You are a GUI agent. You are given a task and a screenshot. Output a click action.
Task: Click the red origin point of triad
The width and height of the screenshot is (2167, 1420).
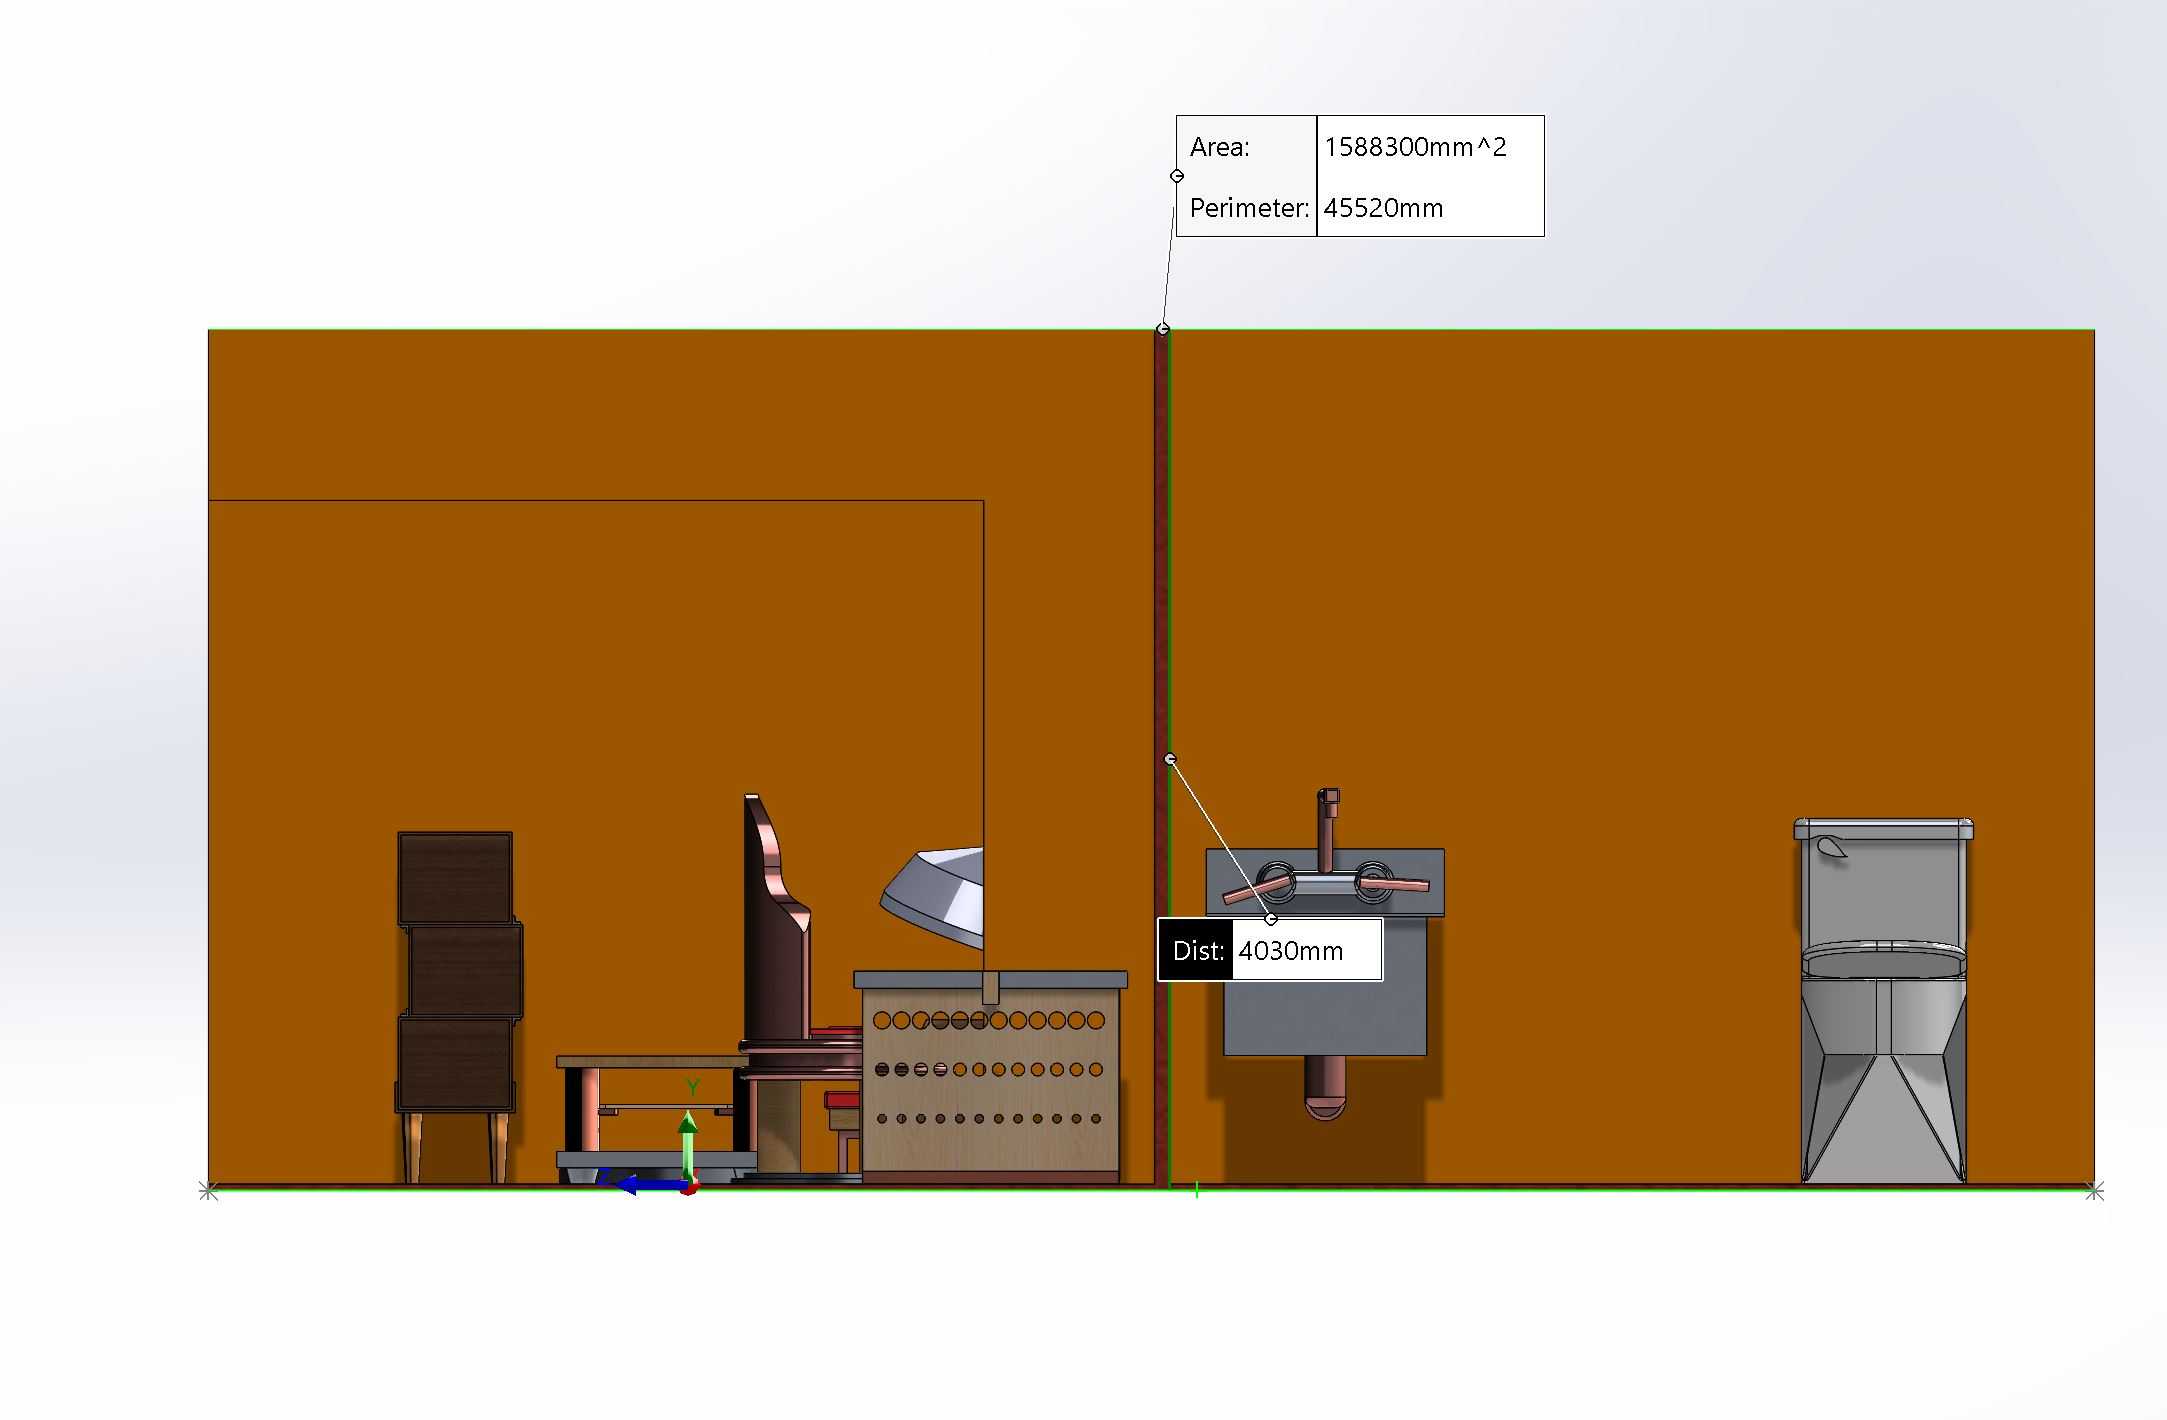689,1188
